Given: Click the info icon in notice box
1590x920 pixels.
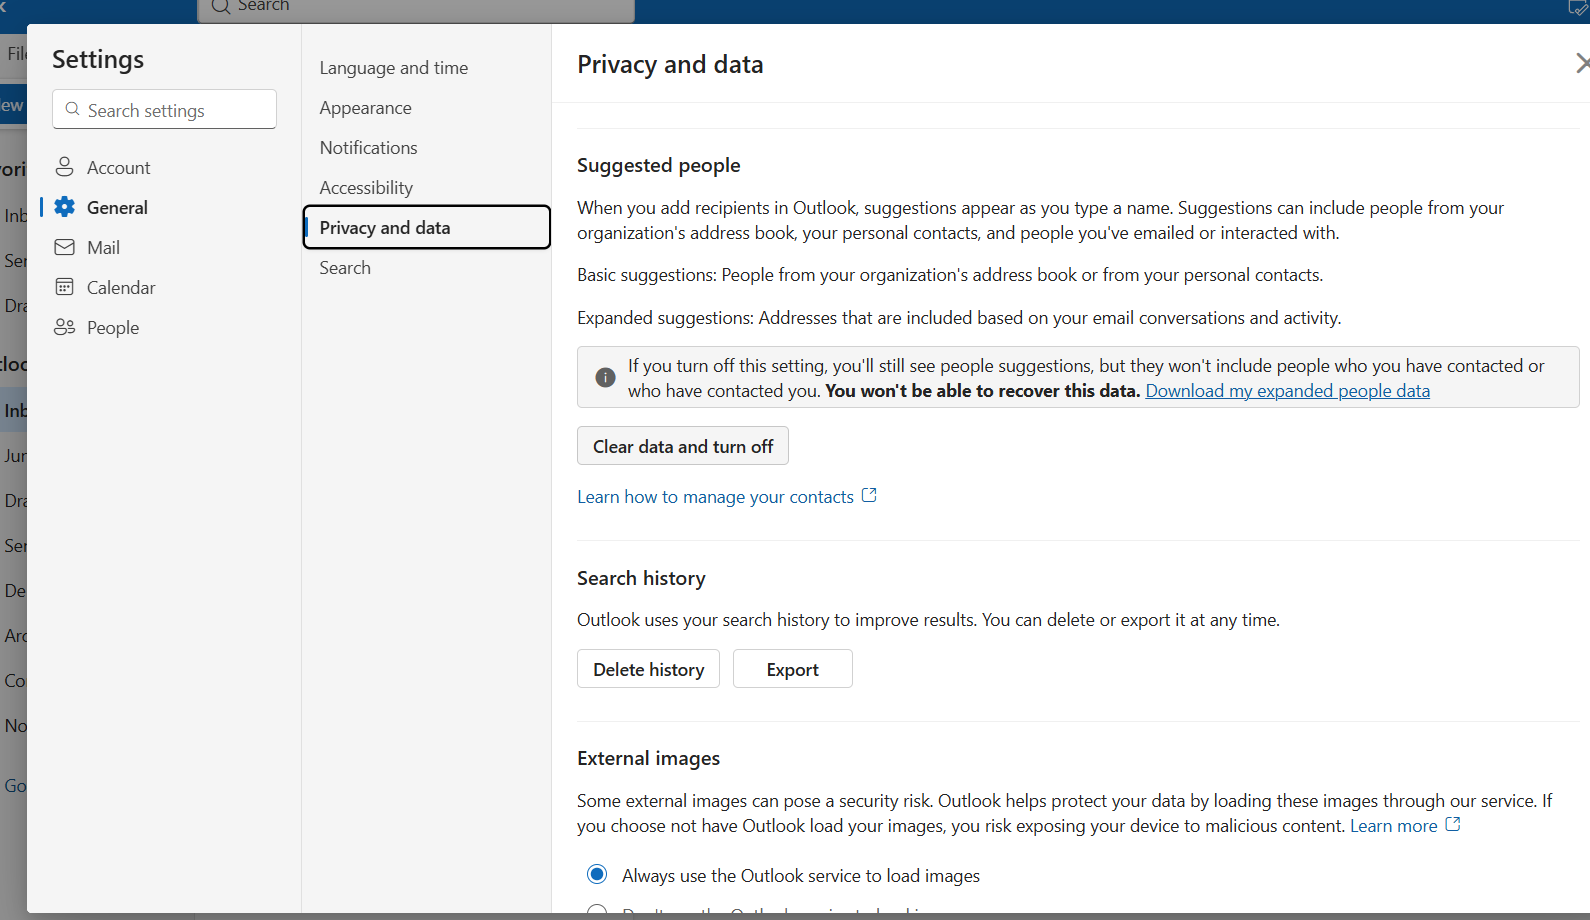Looking at the screenshot, I should [605, 378].
